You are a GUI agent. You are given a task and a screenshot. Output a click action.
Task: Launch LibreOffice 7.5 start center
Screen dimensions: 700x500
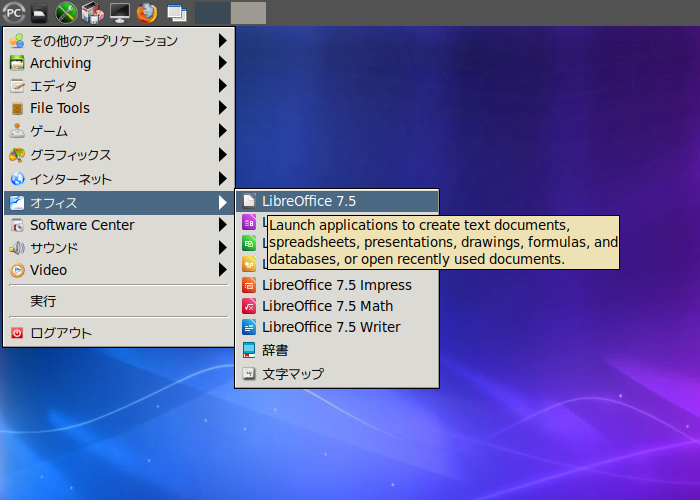click(x=337, y=201)
